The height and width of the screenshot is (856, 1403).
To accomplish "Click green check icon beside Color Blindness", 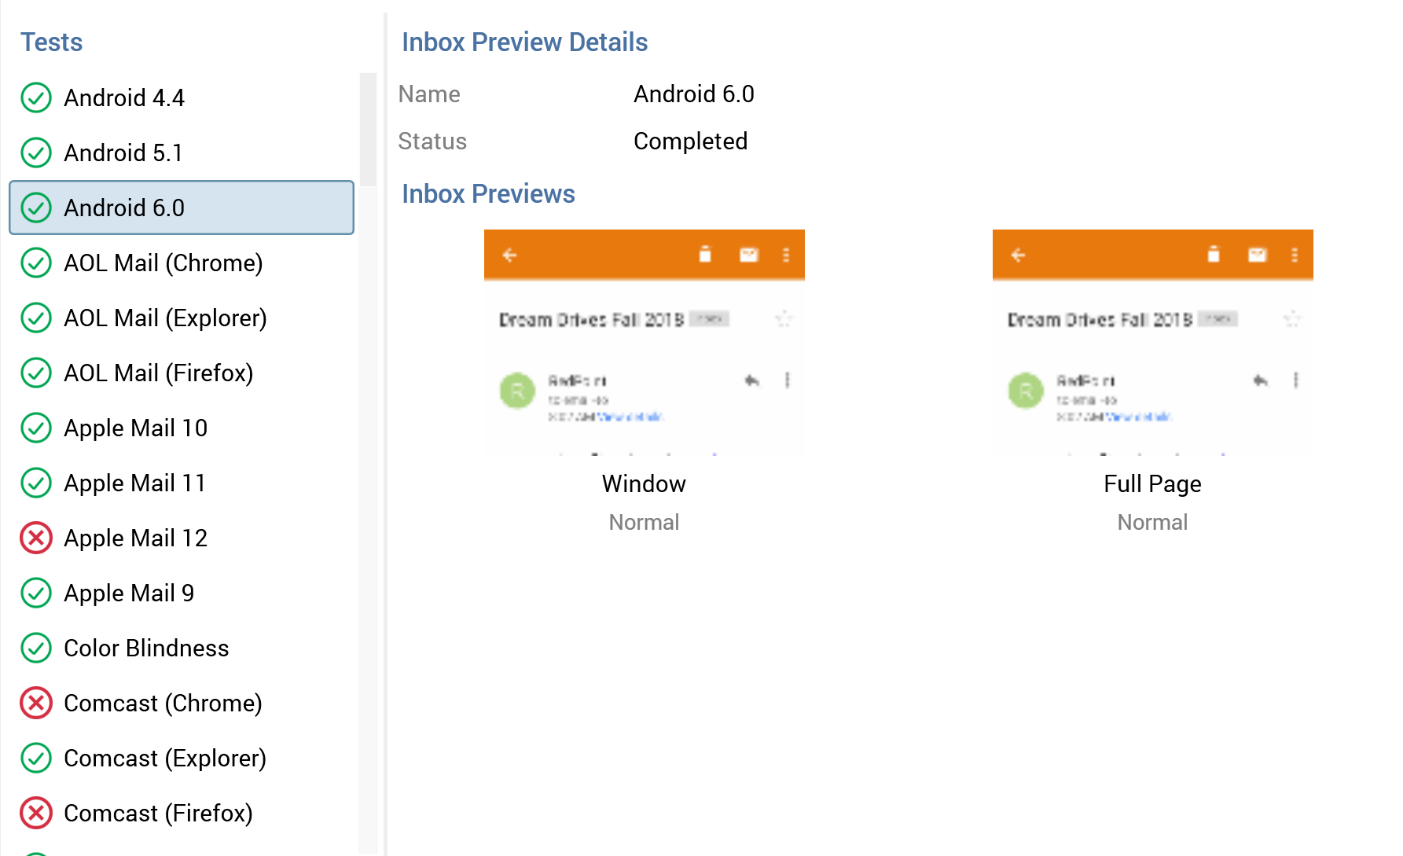I will click(x=36, y=648).
